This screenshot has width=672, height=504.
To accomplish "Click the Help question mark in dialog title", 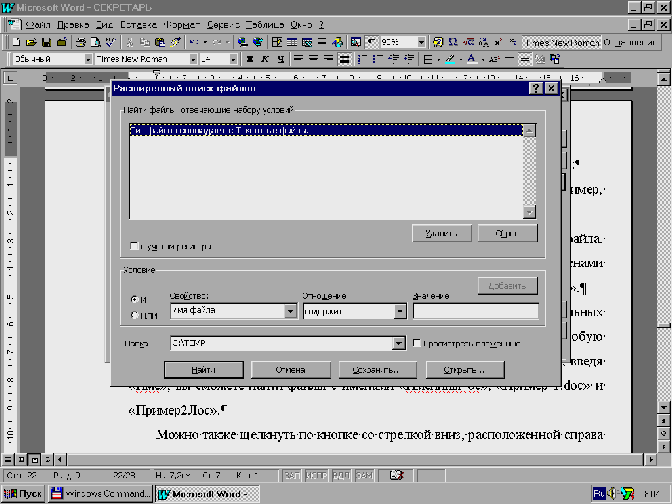I will [535, 89].
